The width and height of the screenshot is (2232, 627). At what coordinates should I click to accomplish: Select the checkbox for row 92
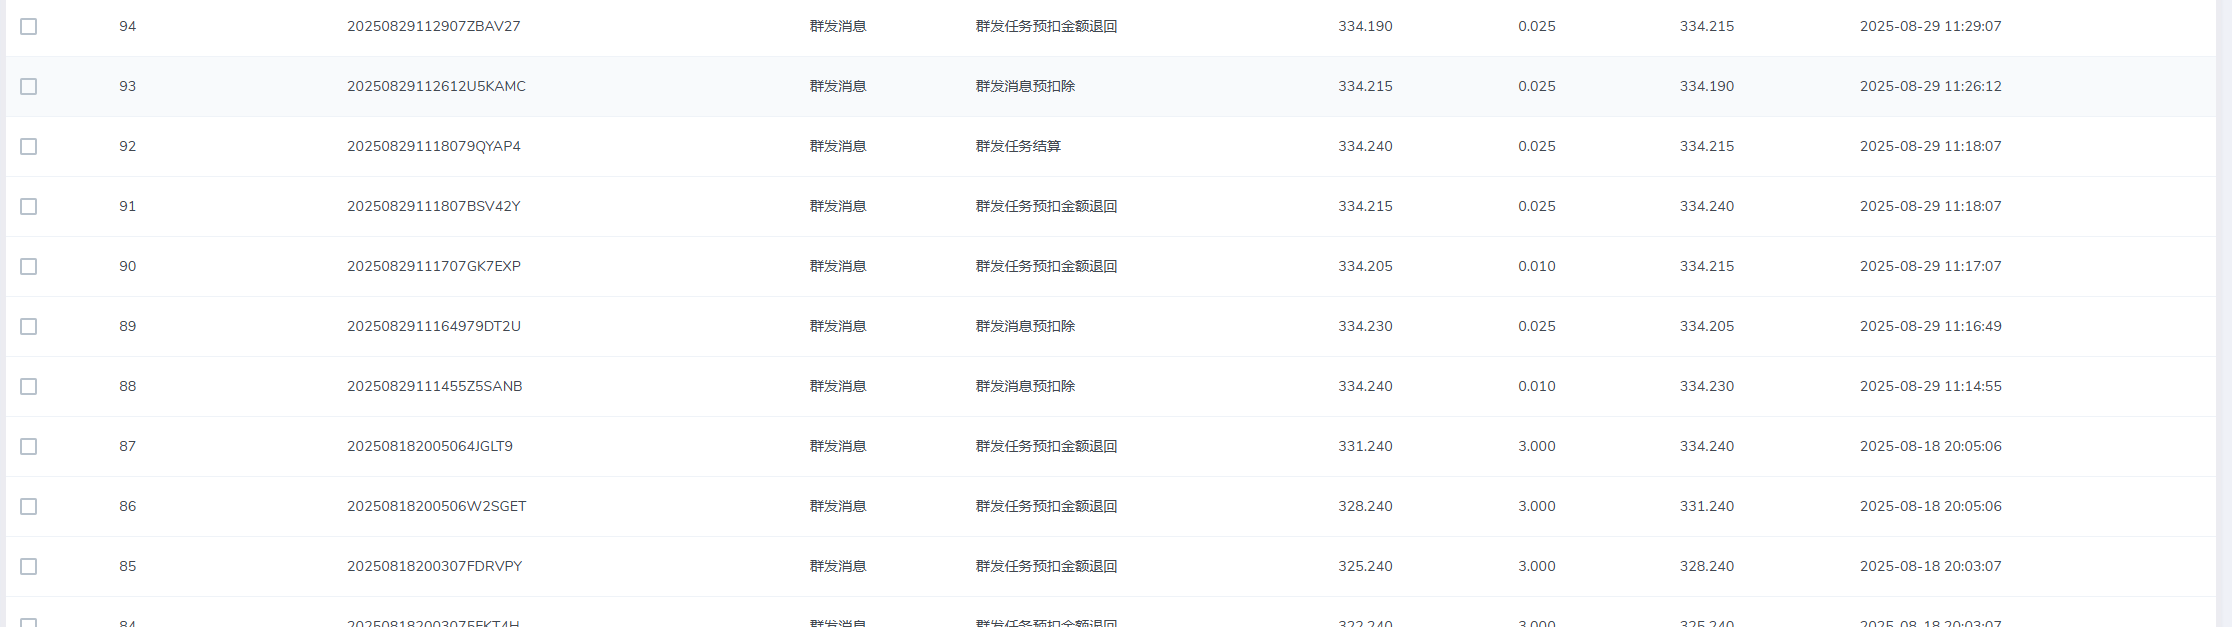[x=29, y=147]
